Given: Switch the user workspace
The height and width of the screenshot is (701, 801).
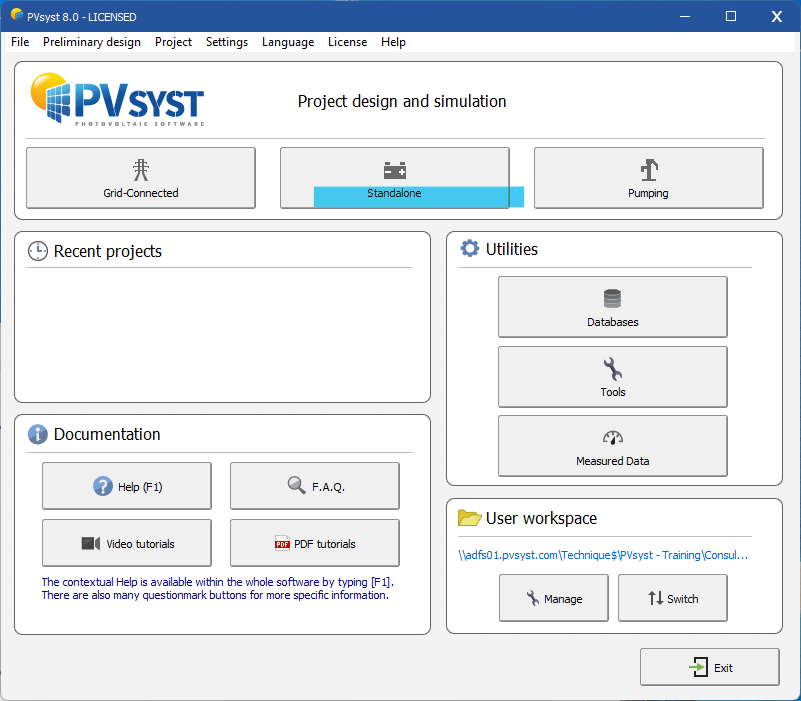Looking at the screenshot, I should coord(673,598).
